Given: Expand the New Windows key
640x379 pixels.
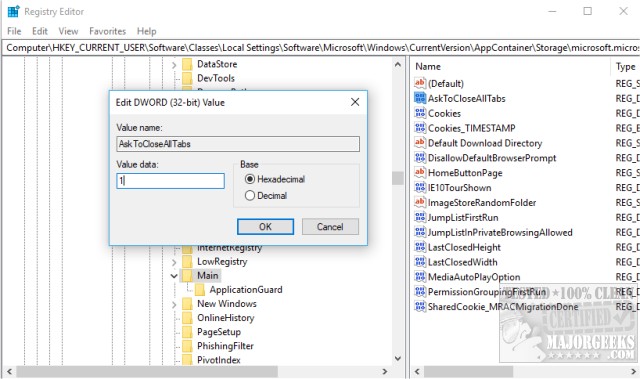Looking at the screenshot, I should tap(174, 304).
